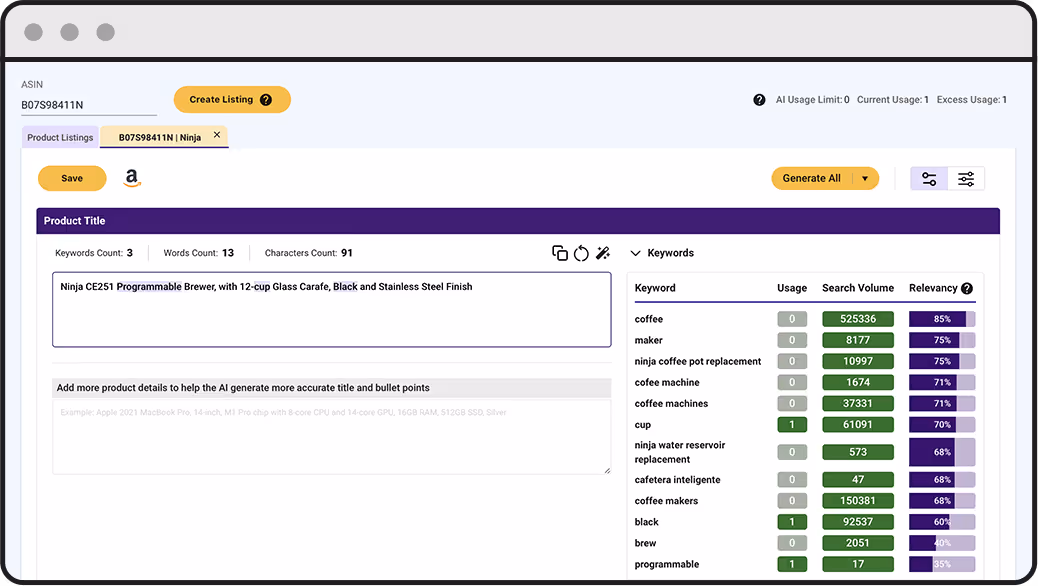
Task: Collapse the Keywords section chevron
Action: click(636, 253)
